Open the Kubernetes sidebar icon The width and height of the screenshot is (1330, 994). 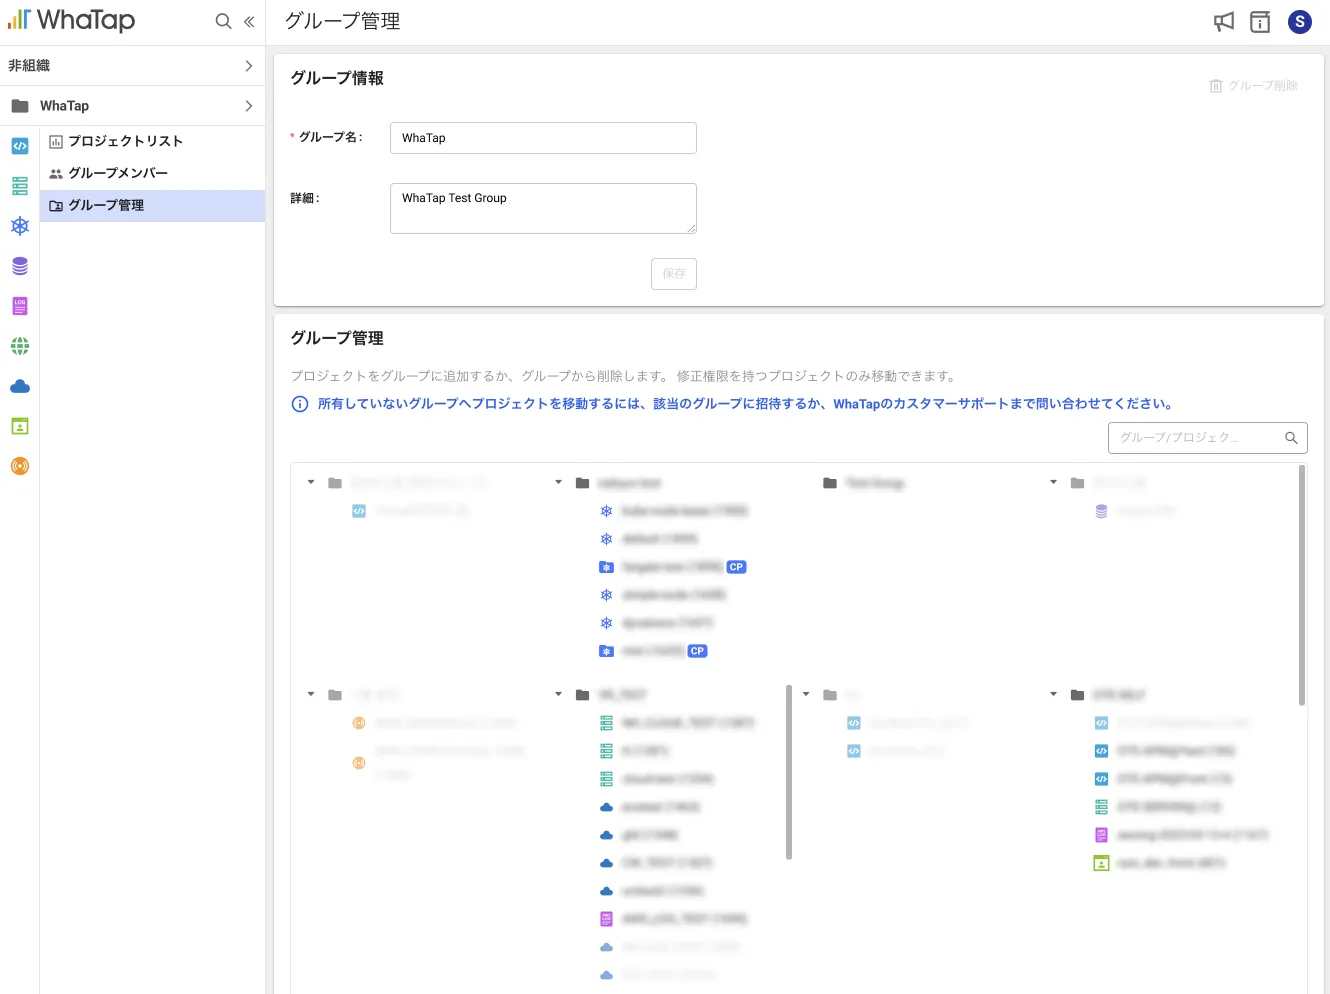pos(20,226)
